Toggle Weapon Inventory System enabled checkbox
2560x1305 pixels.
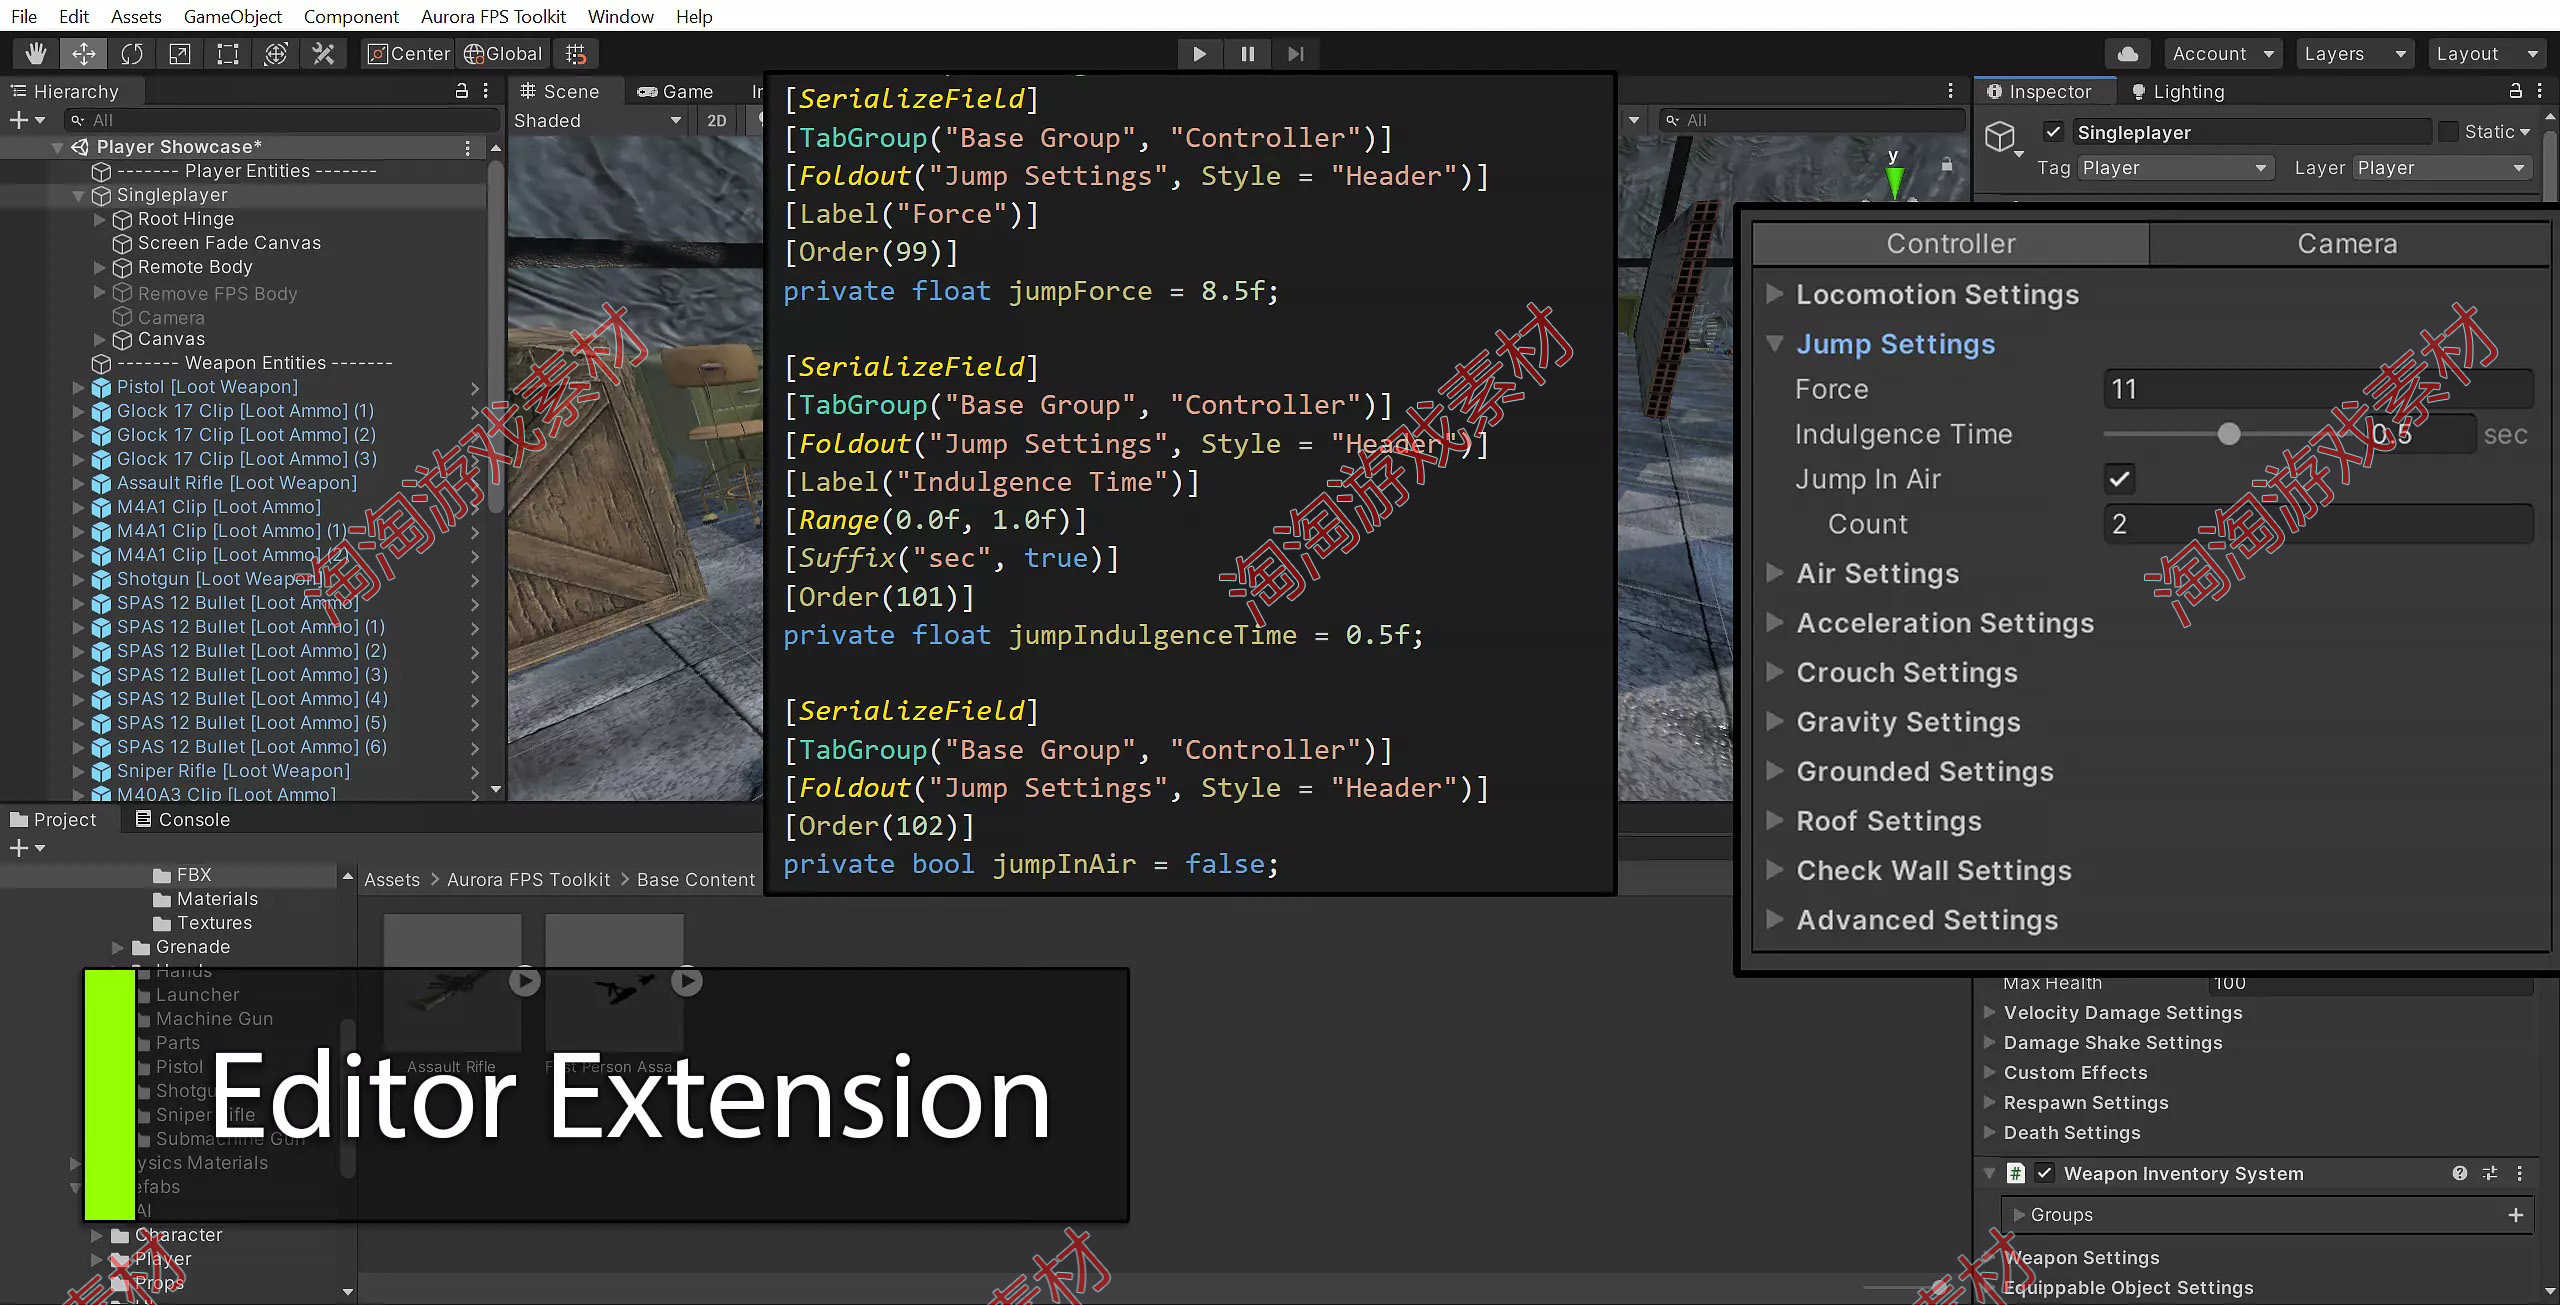pos(2045,1173)
